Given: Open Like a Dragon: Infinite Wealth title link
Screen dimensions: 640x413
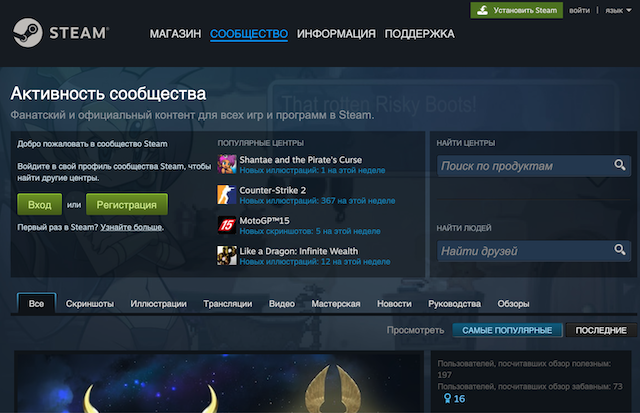Looking at the screenshot, I should tap(298, 251).
